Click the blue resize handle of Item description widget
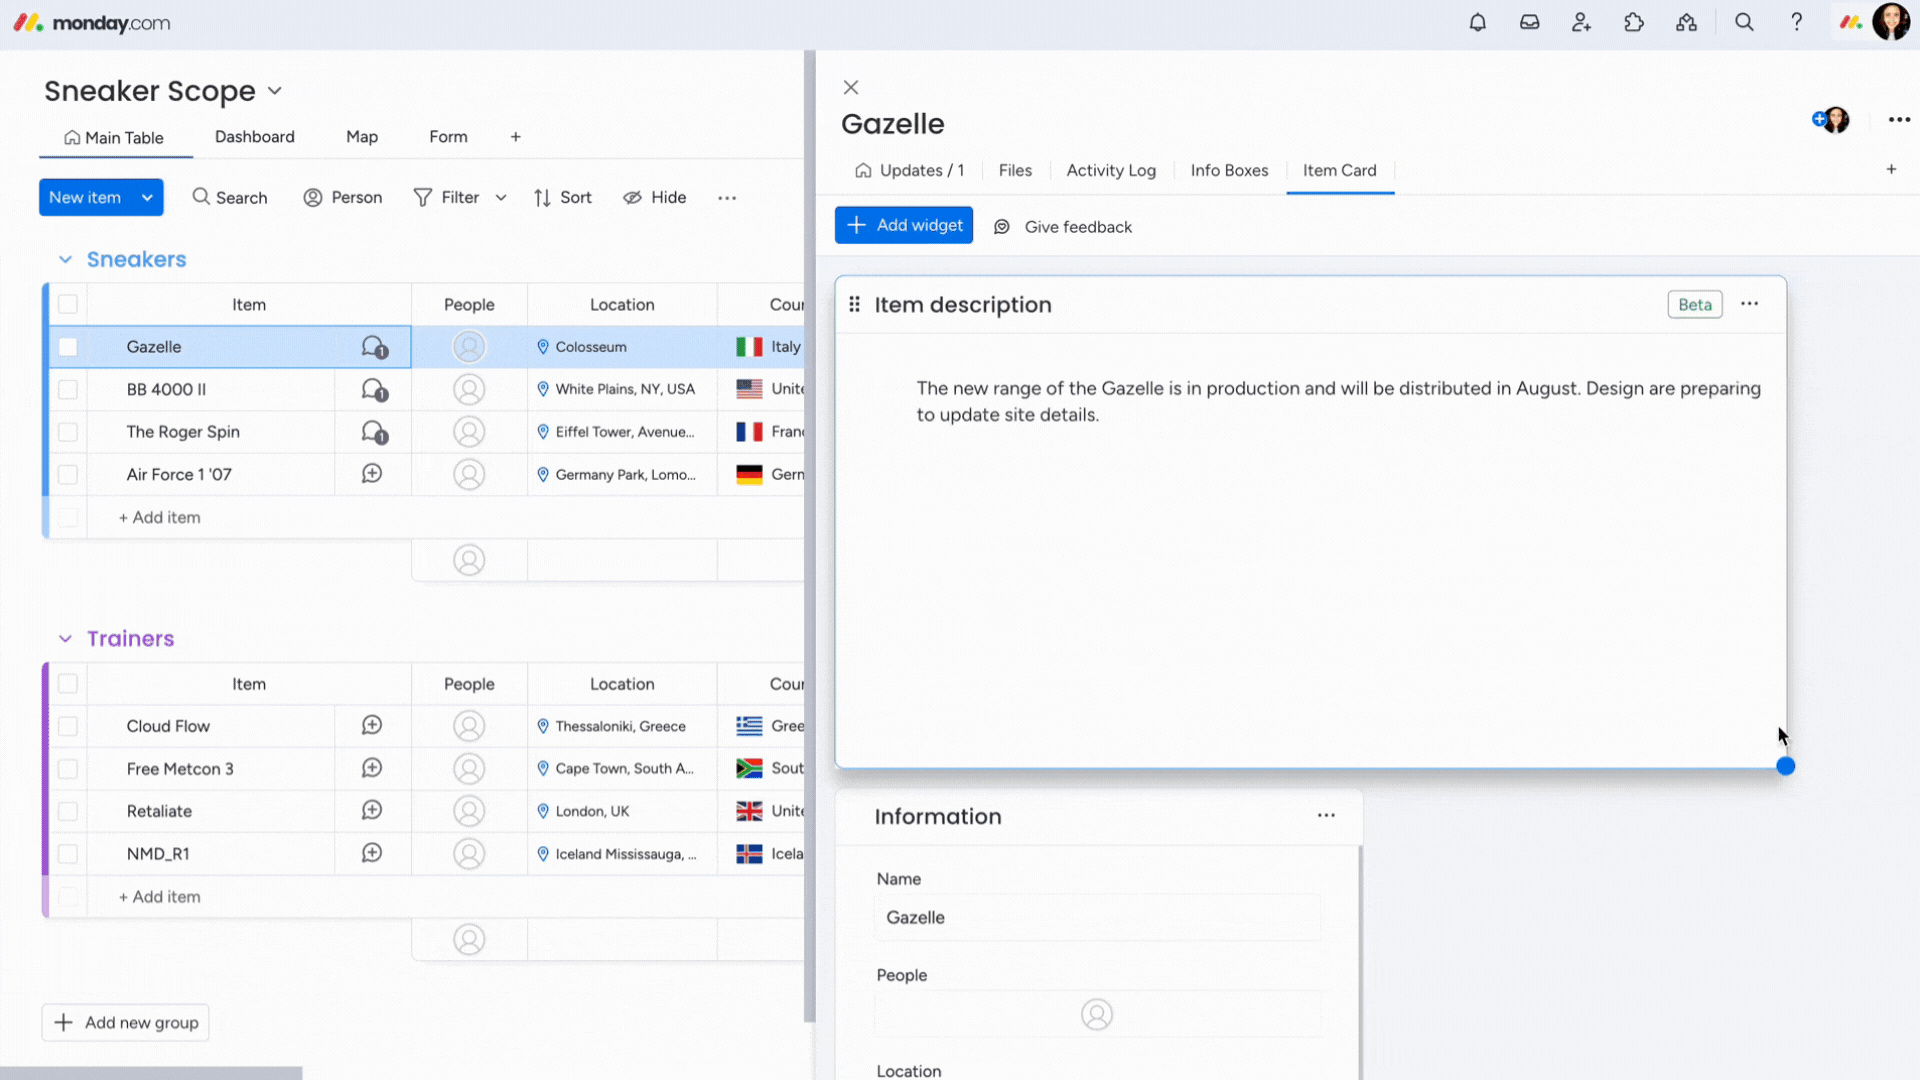 (x=1786, y=766)
